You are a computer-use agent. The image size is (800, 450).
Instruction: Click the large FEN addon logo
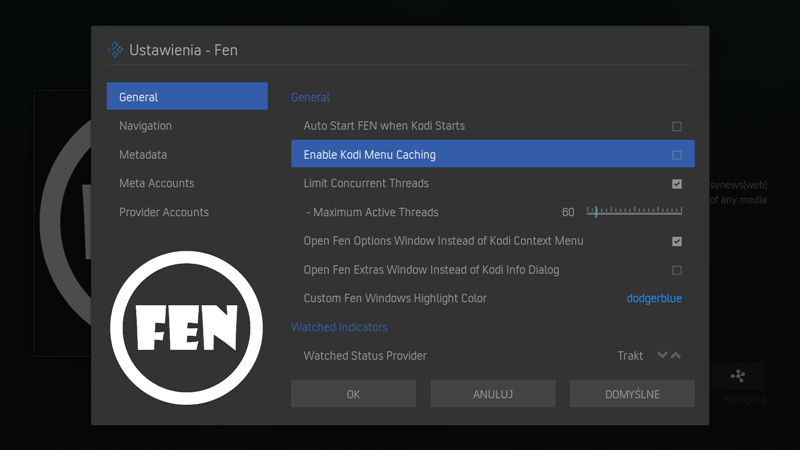(x=186, y=328)
